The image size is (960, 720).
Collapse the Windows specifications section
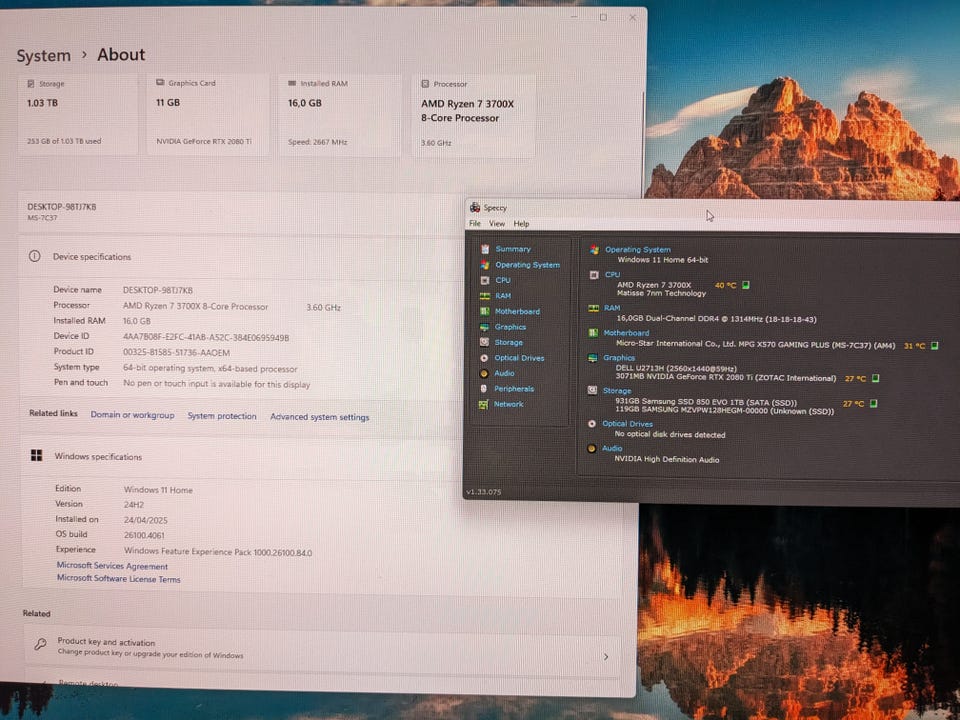click(x=242, y=456)
